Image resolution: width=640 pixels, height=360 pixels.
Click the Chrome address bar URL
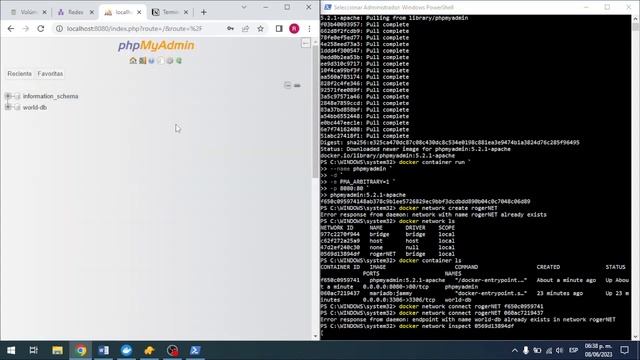click(135, 29)
